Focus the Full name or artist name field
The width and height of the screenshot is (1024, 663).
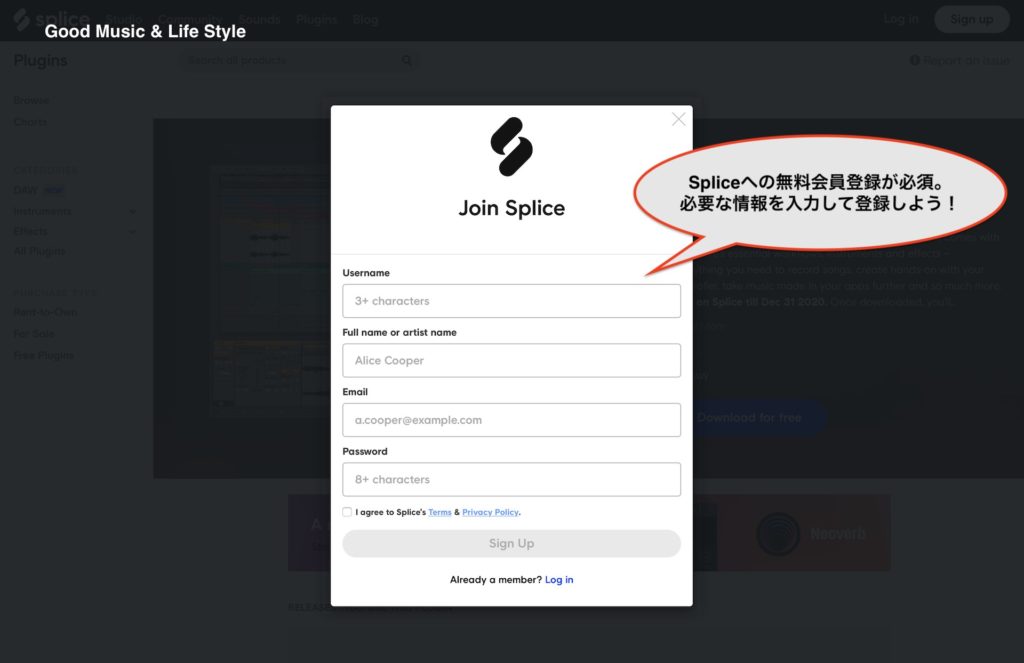(511, 361)
